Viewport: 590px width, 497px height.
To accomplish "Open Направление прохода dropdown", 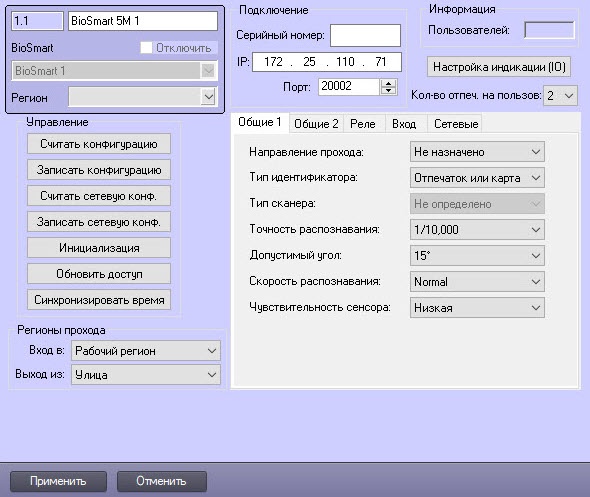I will (x=477, y=152).
